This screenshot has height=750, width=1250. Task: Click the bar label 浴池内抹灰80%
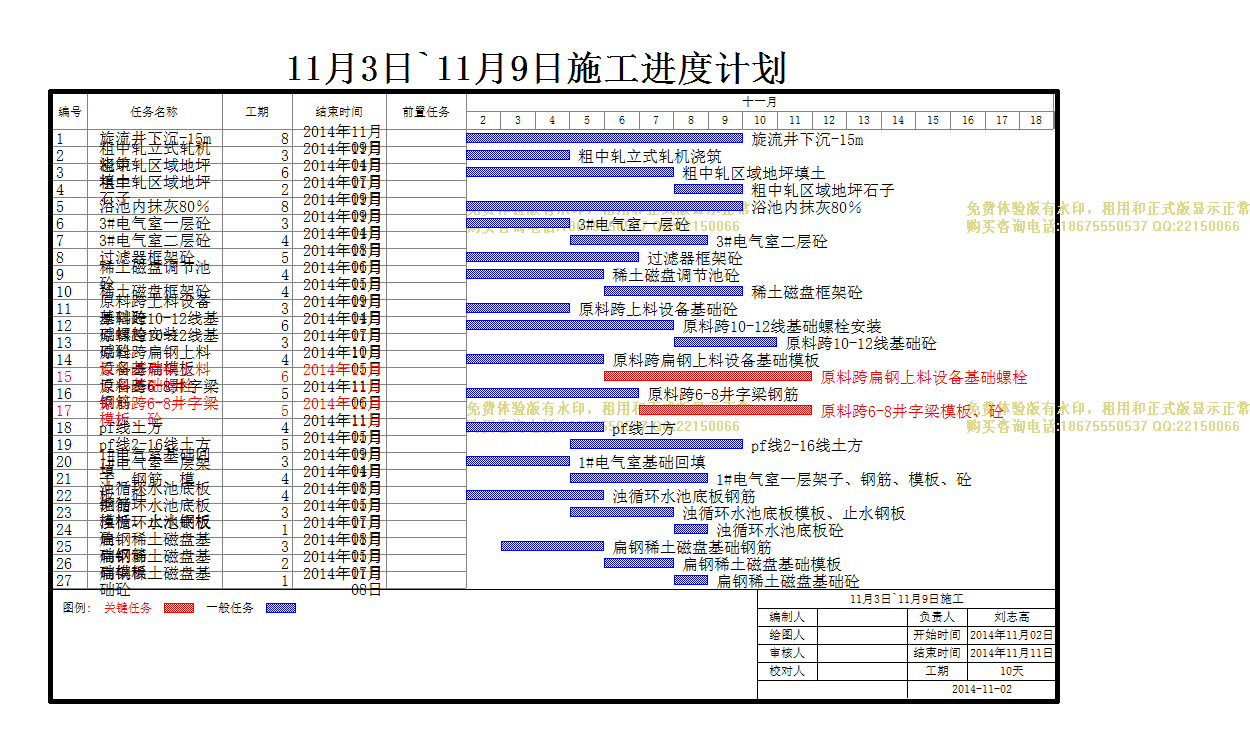[x=806, y=207]
